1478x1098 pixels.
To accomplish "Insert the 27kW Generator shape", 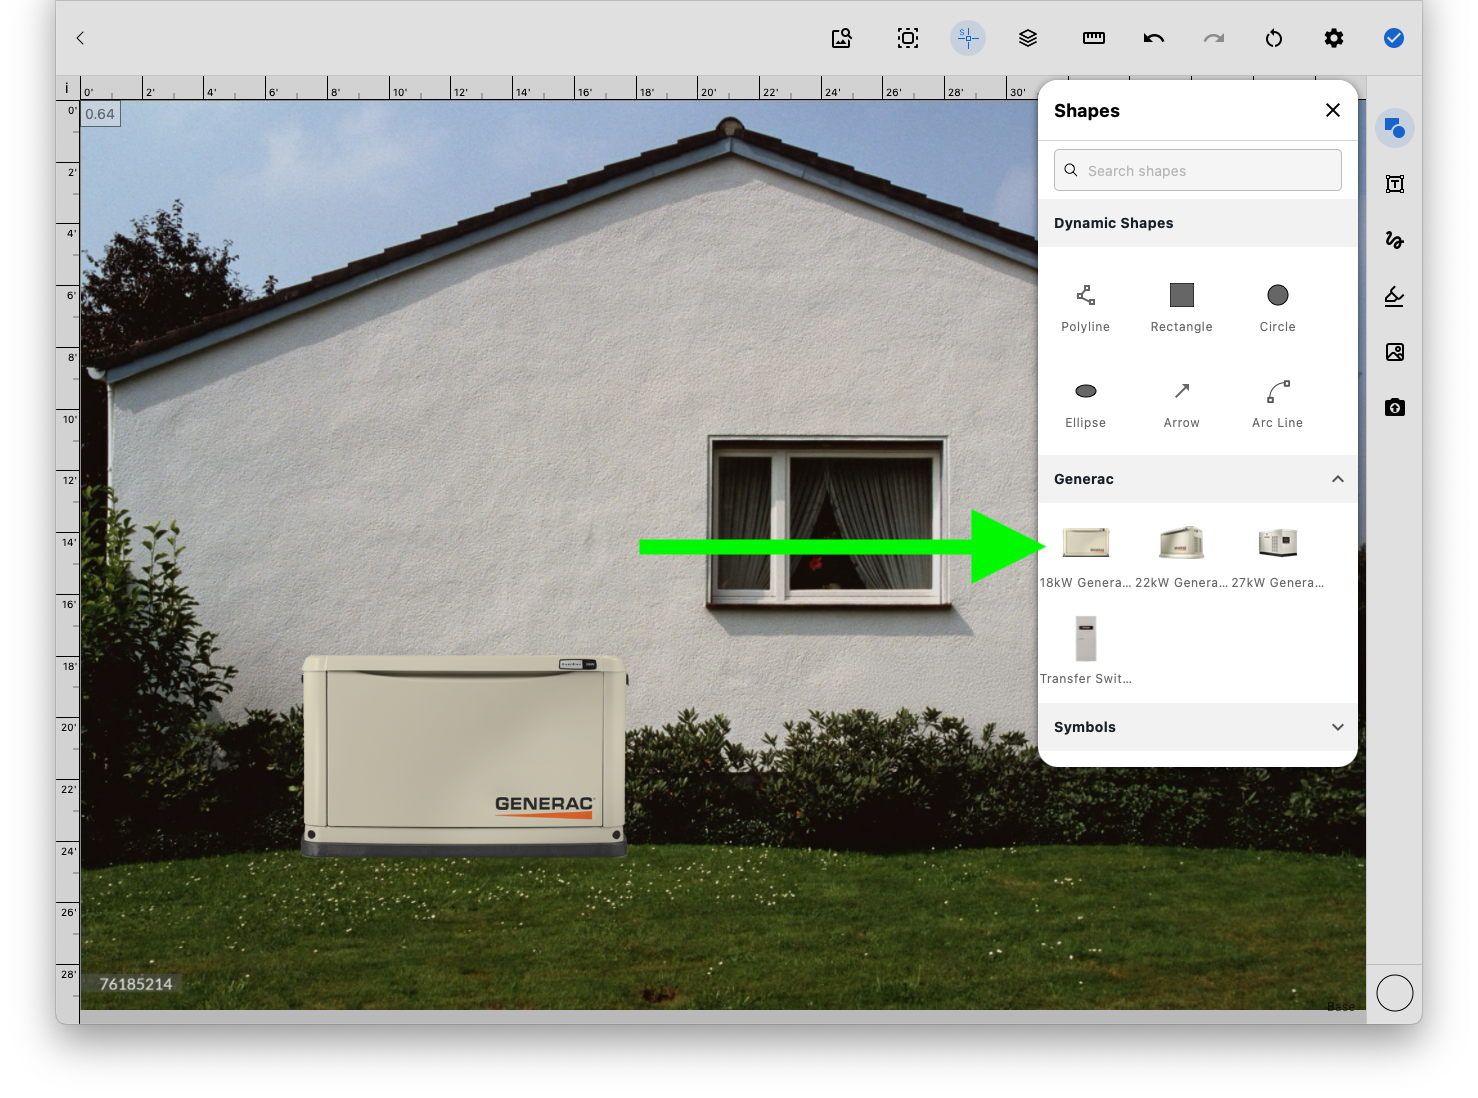I will pyautogui.click(x=1278, y=556).
